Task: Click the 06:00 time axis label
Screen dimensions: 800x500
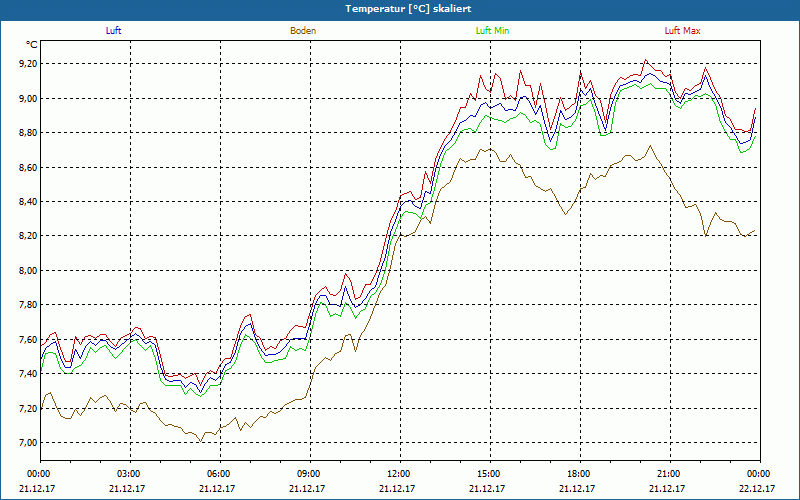Action: [220, 474]
